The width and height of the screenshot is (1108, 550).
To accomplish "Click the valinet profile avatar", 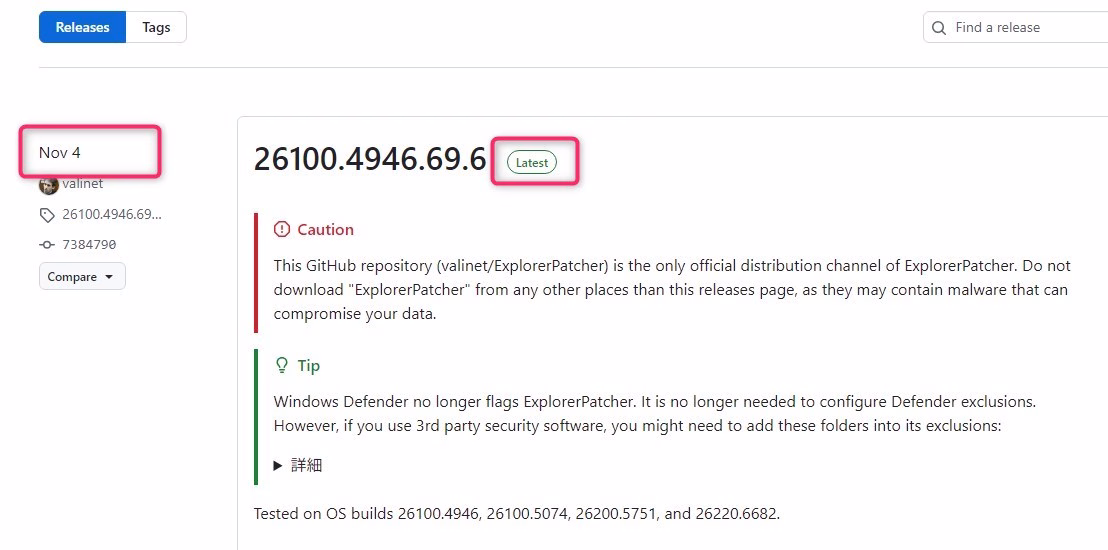I will click(x=48, y=185).
